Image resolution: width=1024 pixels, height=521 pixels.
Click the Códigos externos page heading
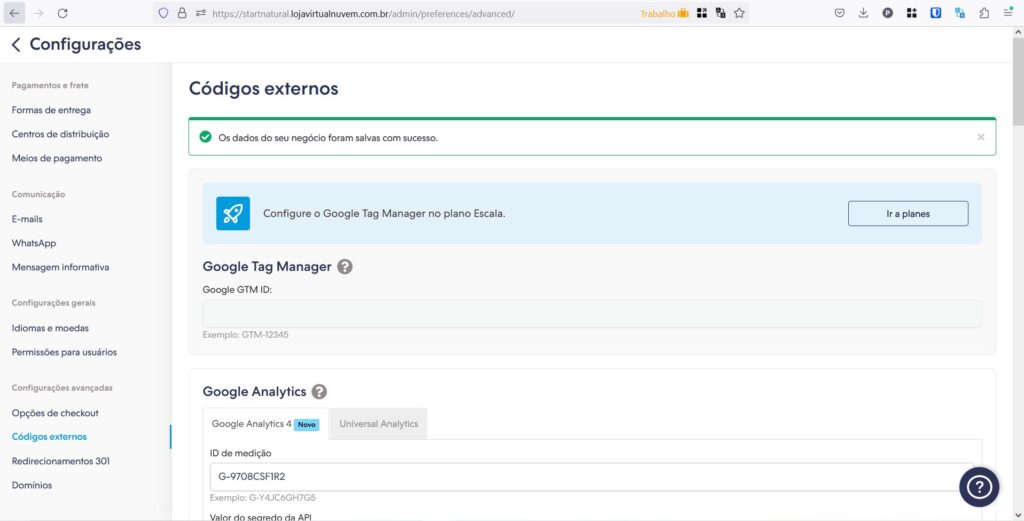pyautogui.click(x=264, y=89)
